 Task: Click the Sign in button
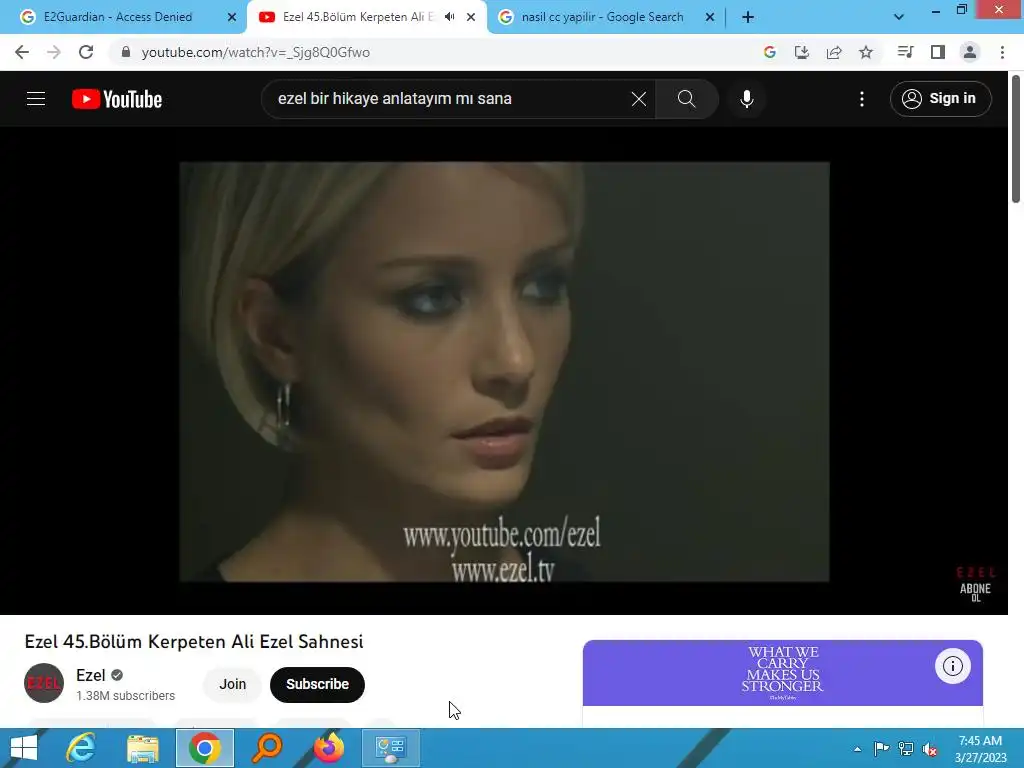coord(940,99)
